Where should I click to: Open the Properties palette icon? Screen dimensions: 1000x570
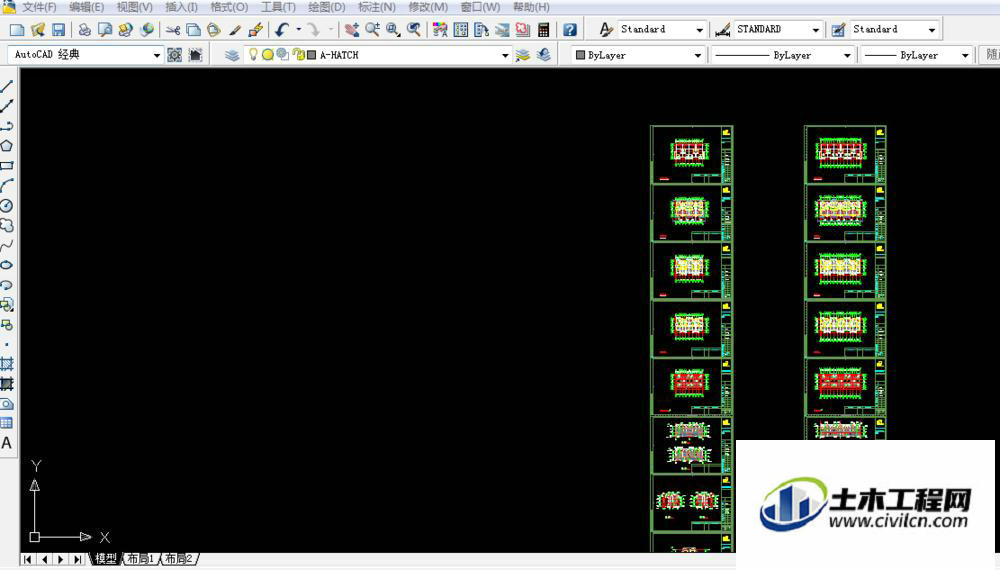coord(440,29)
